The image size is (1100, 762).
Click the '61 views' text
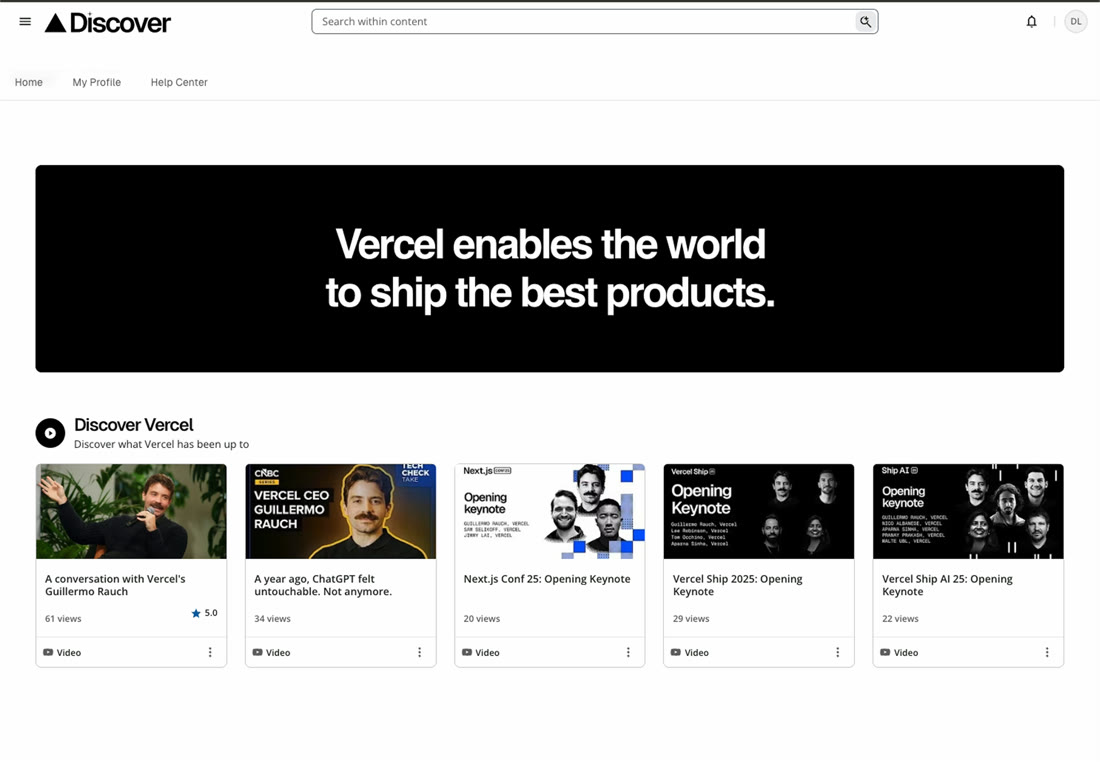pos(63,619)
